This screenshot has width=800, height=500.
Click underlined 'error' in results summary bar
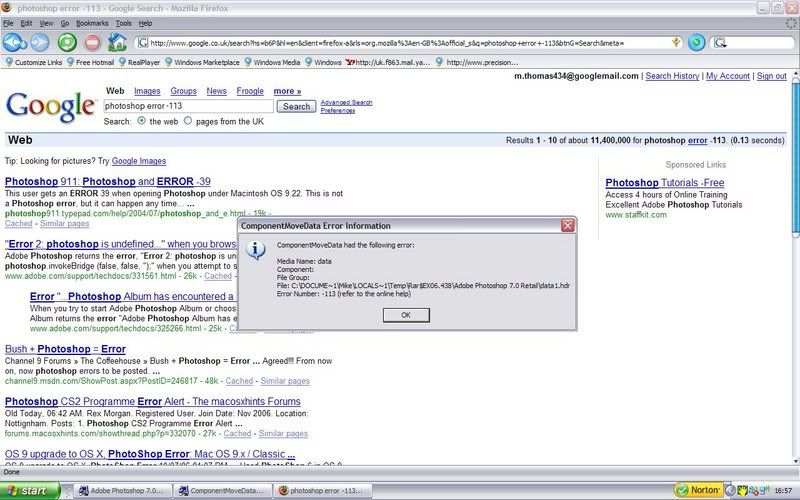point(697,140)
